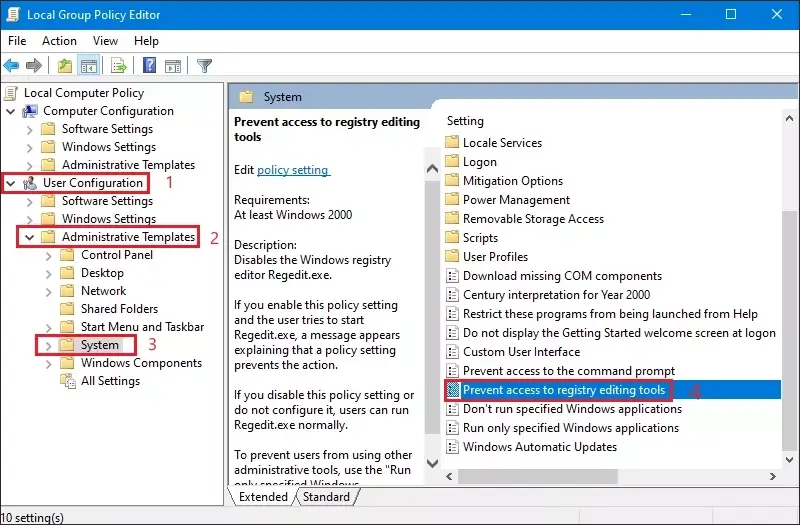This screenshot has width=800, height=525.
Task: Click the settings list vertical scroll down arrow
Action: click(789, 459)
